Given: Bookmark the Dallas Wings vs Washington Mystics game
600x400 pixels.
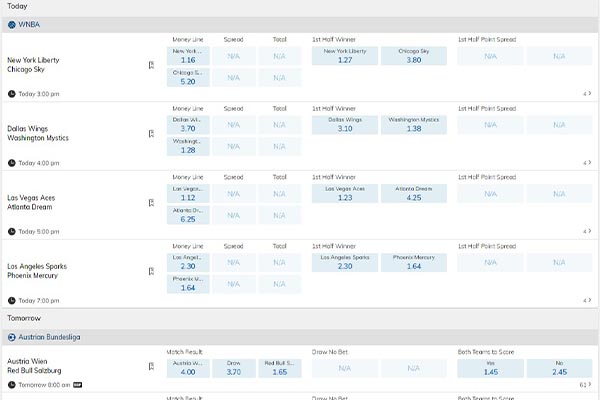Looking at the screenshot, I should tap(151, 134).
